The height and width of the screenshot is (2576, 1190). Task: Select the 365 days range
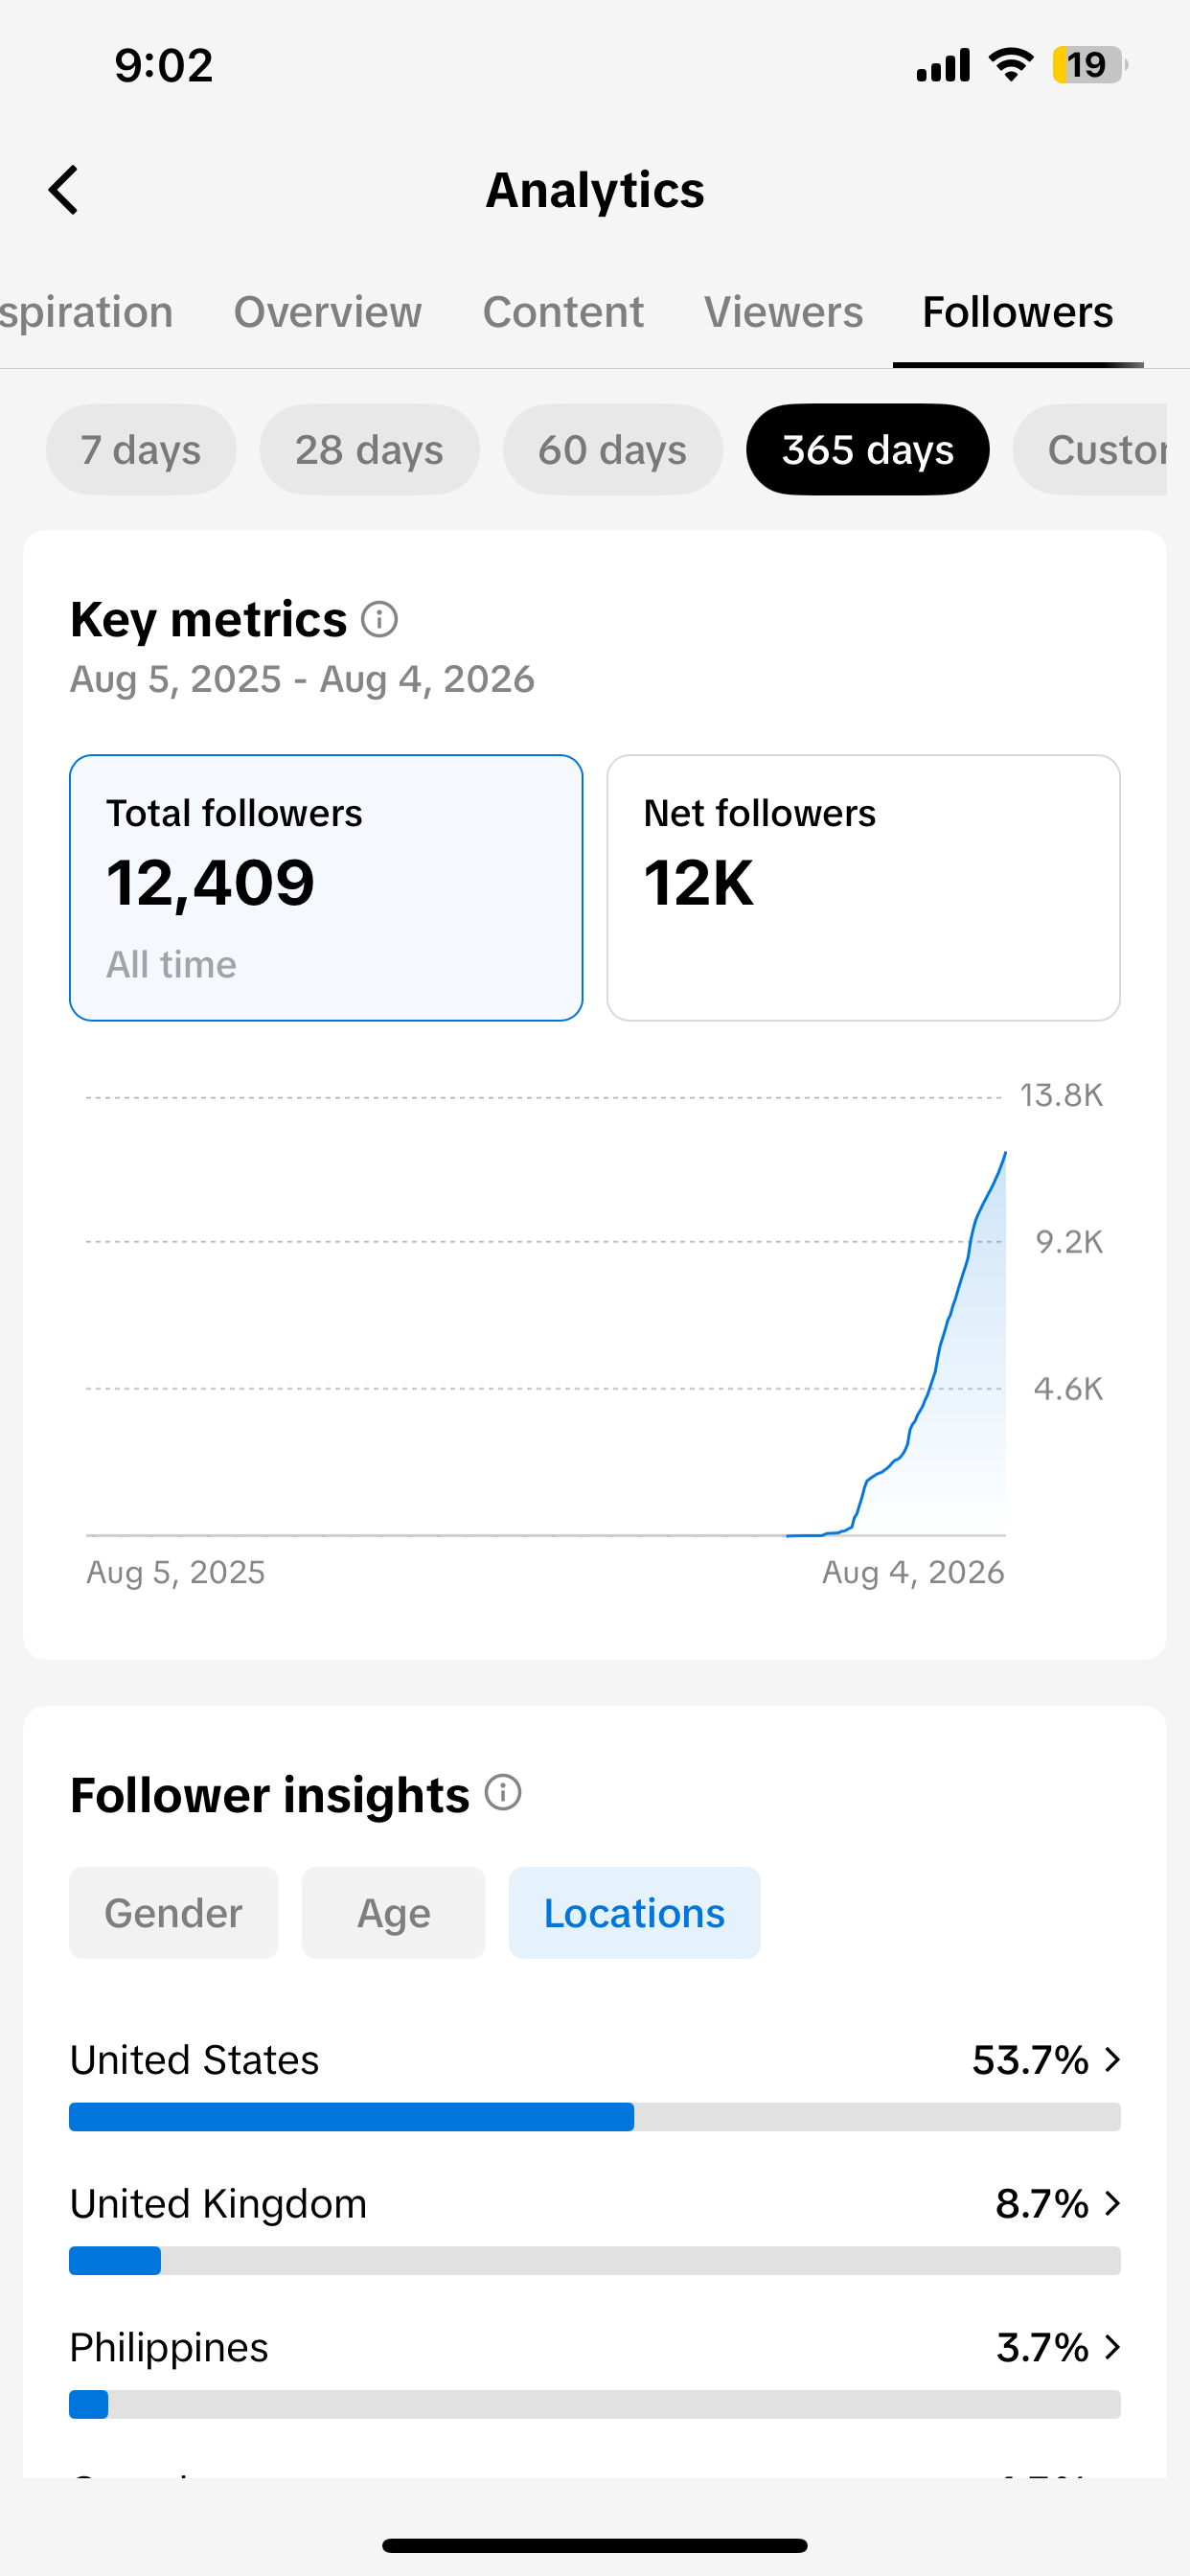click(867, 449)
